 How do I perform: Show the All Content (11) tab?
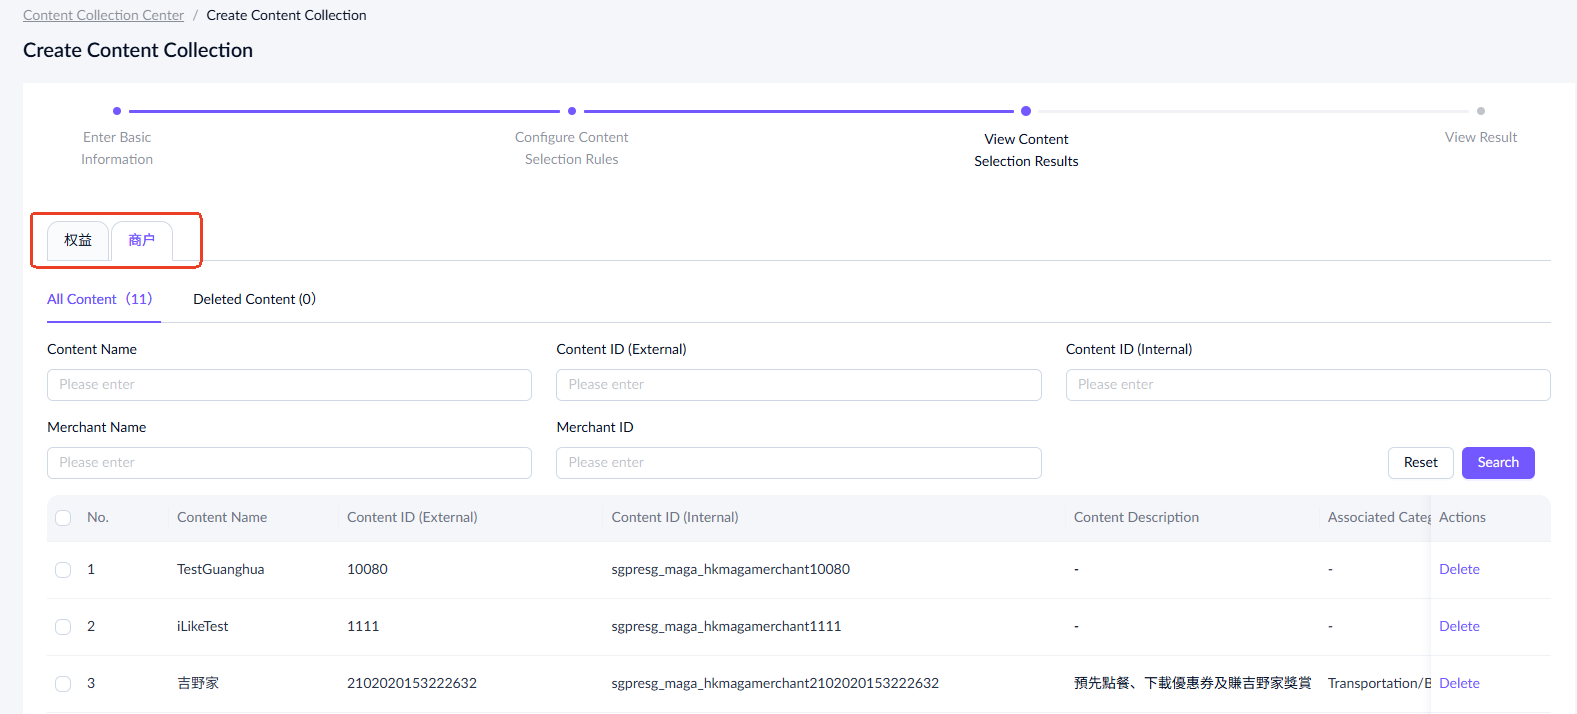(100, 299)
